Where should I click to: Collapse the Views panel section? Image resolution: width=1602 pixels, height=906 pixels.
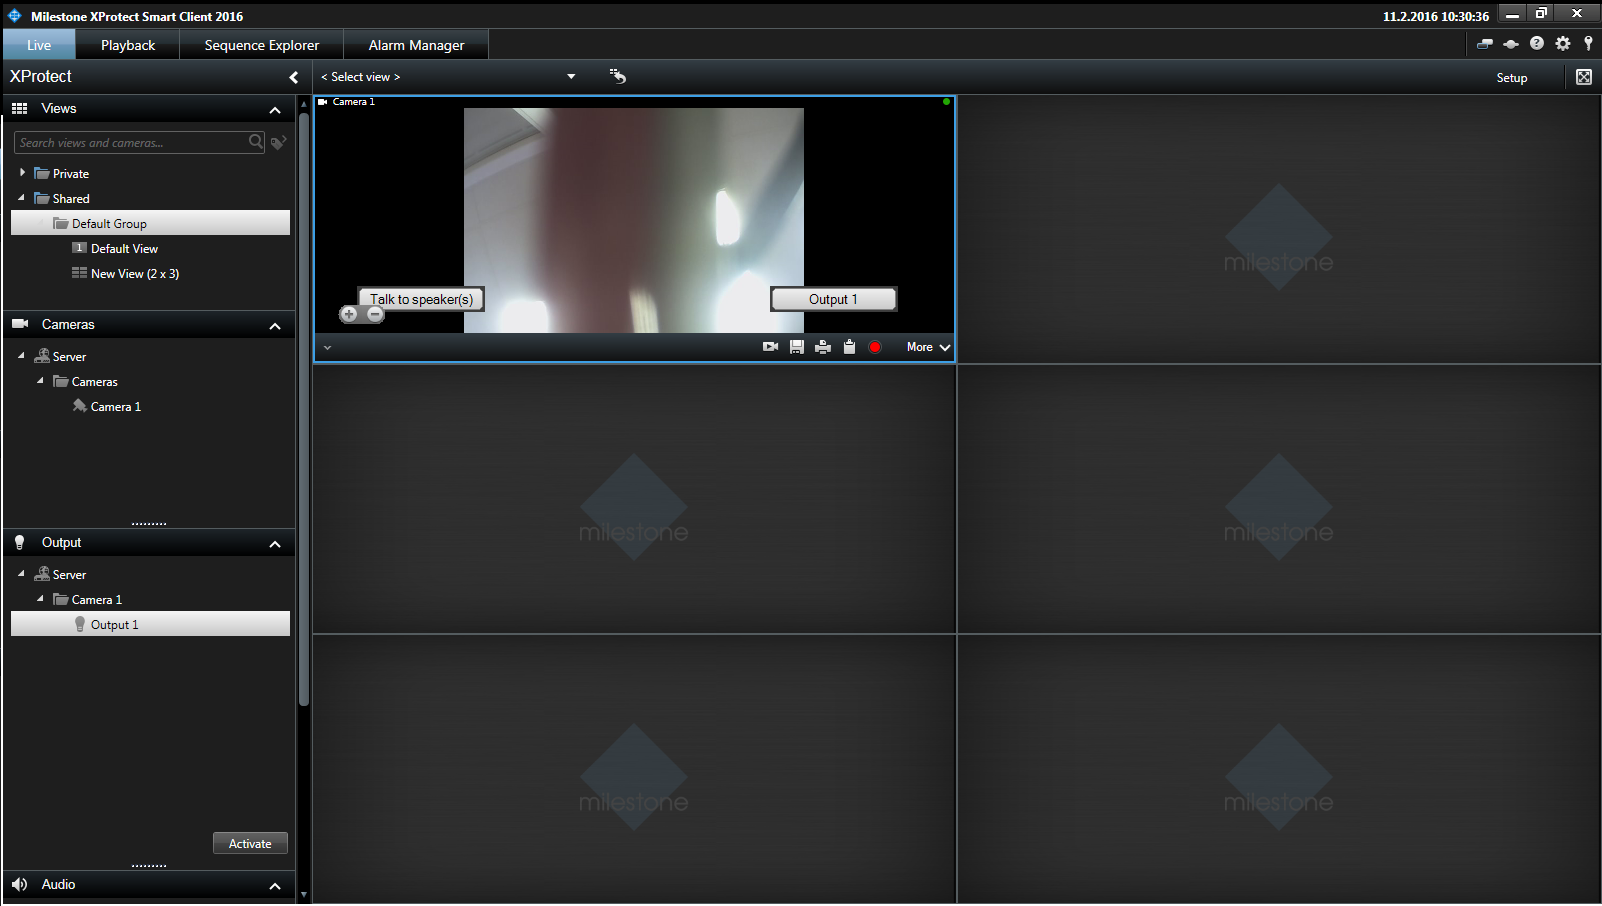point(275,110)
